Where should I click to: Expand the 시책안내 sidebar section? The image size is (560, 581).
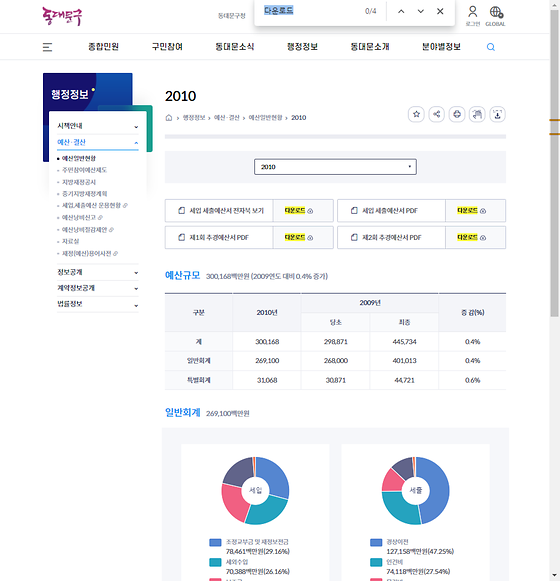tap(98, 126)
